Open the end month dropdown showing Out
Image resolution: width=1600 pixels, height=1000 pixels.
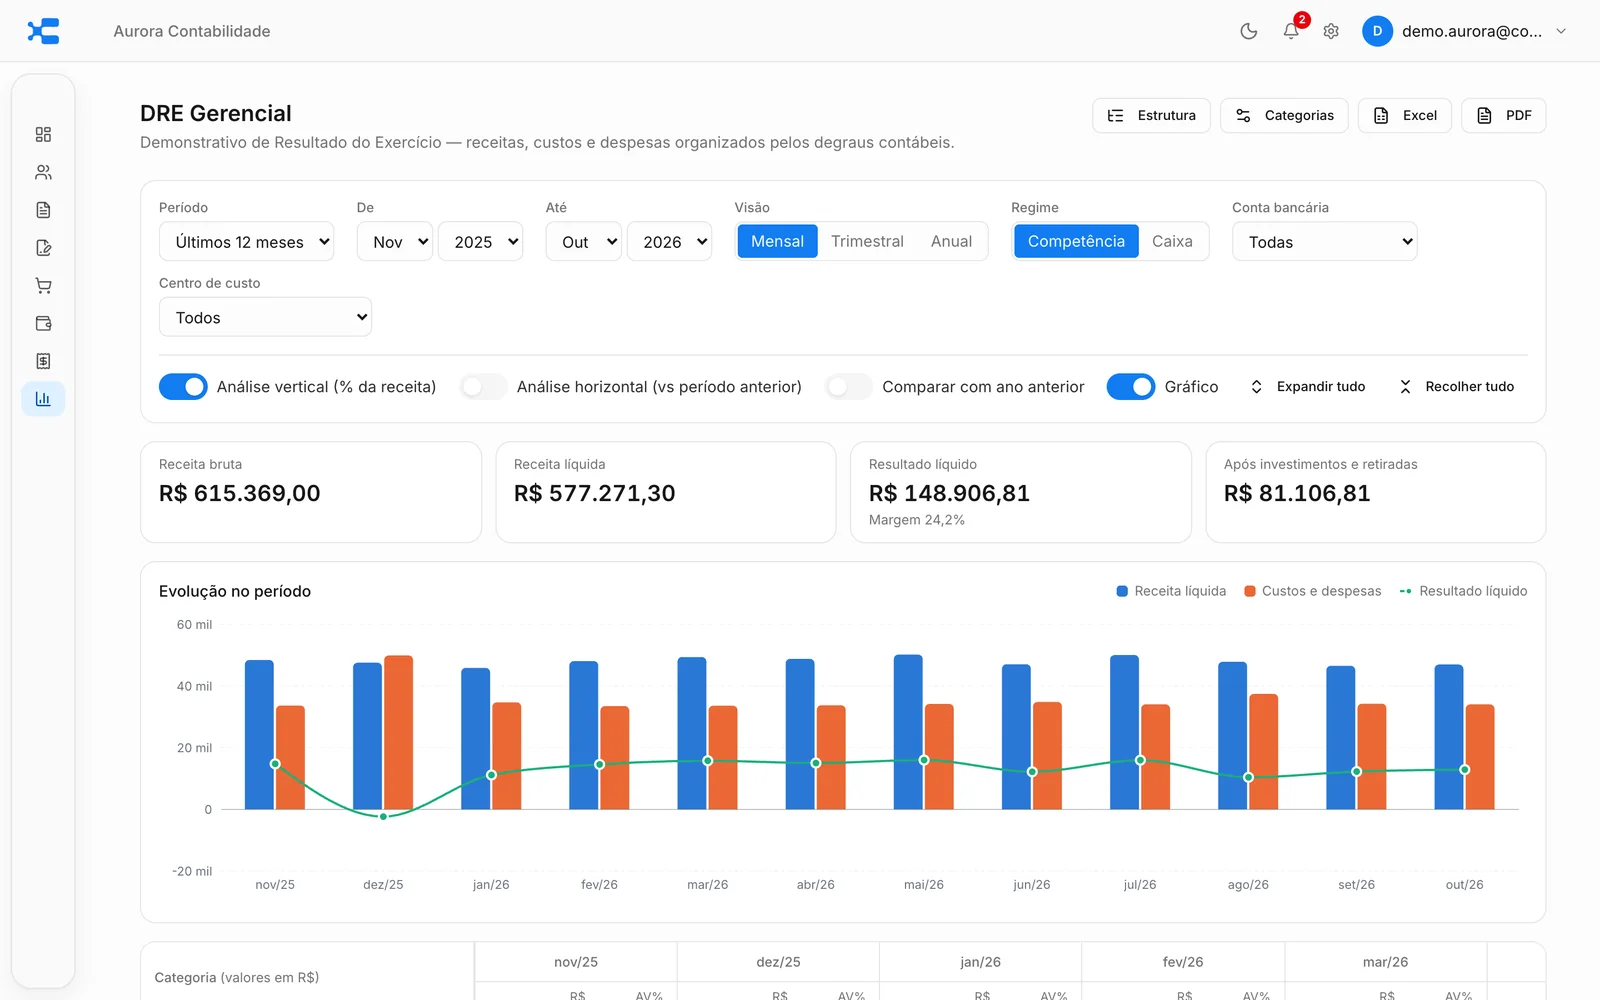(x=584, y=242)
